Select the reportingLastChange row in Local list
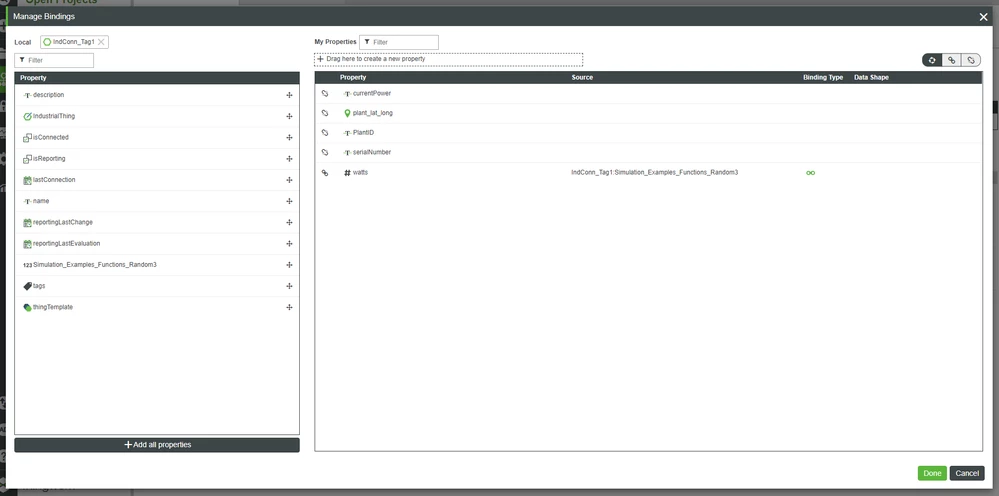This screenshot has width=999, height=496. coord(157,222)
